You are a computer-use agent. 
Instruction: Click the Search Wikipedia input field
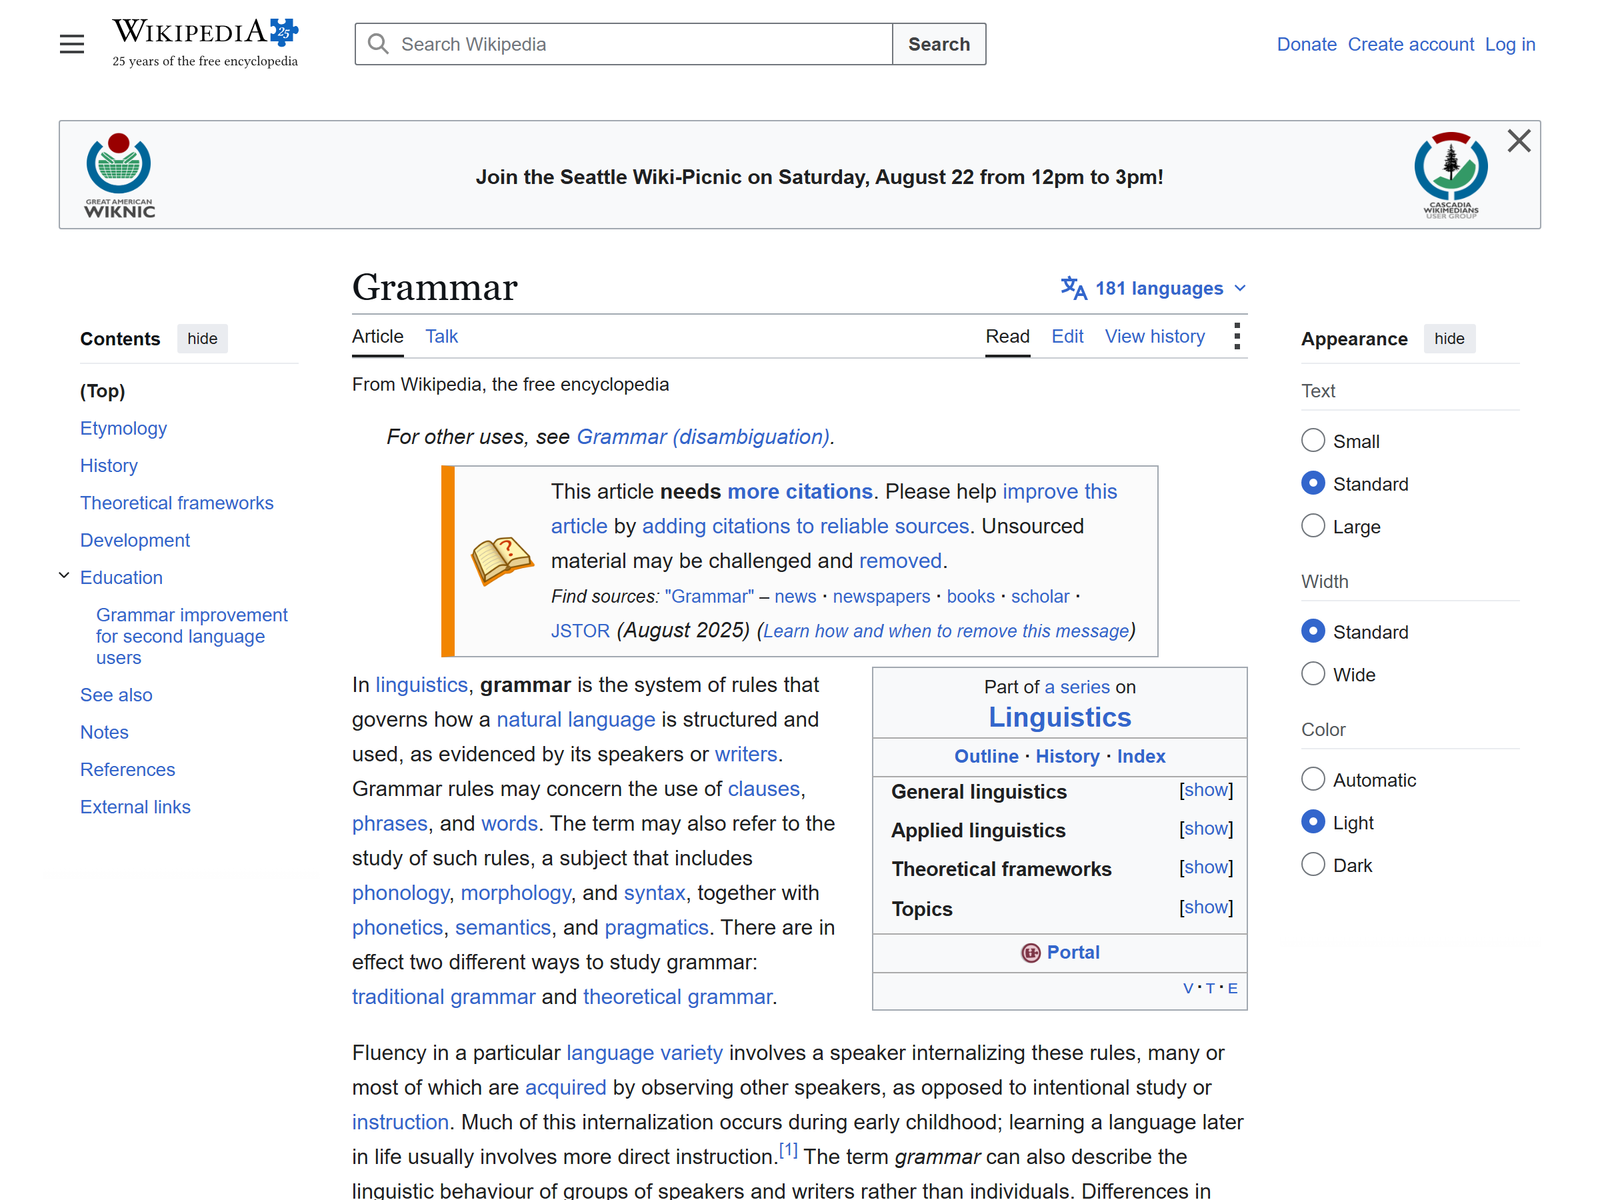(624, 44)
